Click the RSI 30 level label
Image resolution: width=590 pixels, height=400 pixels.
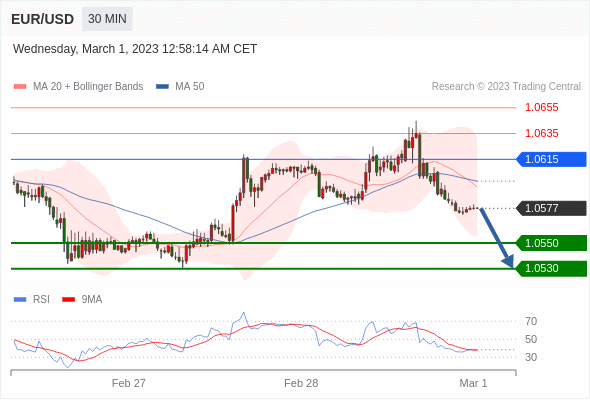coord(531,357)
